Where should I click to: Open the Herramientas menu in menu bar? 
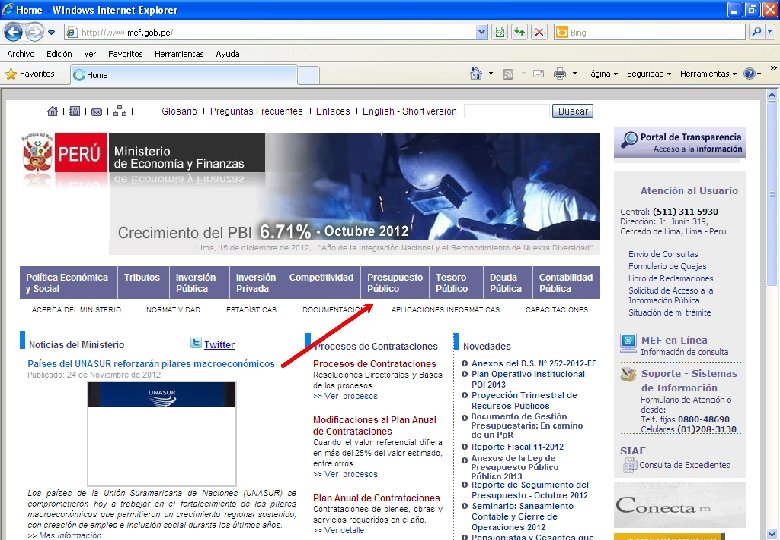(179, 54)
